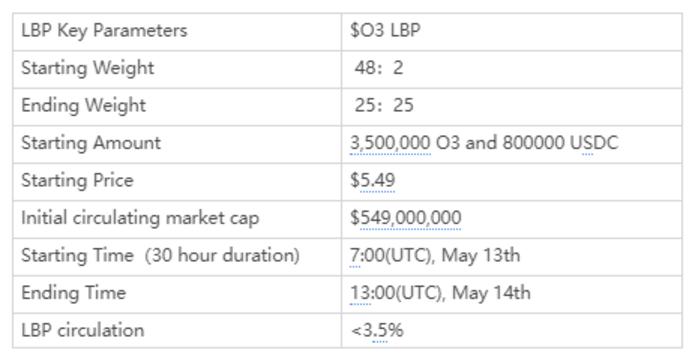Click the 'Initial circulating market cap' label

coord(140,218)
